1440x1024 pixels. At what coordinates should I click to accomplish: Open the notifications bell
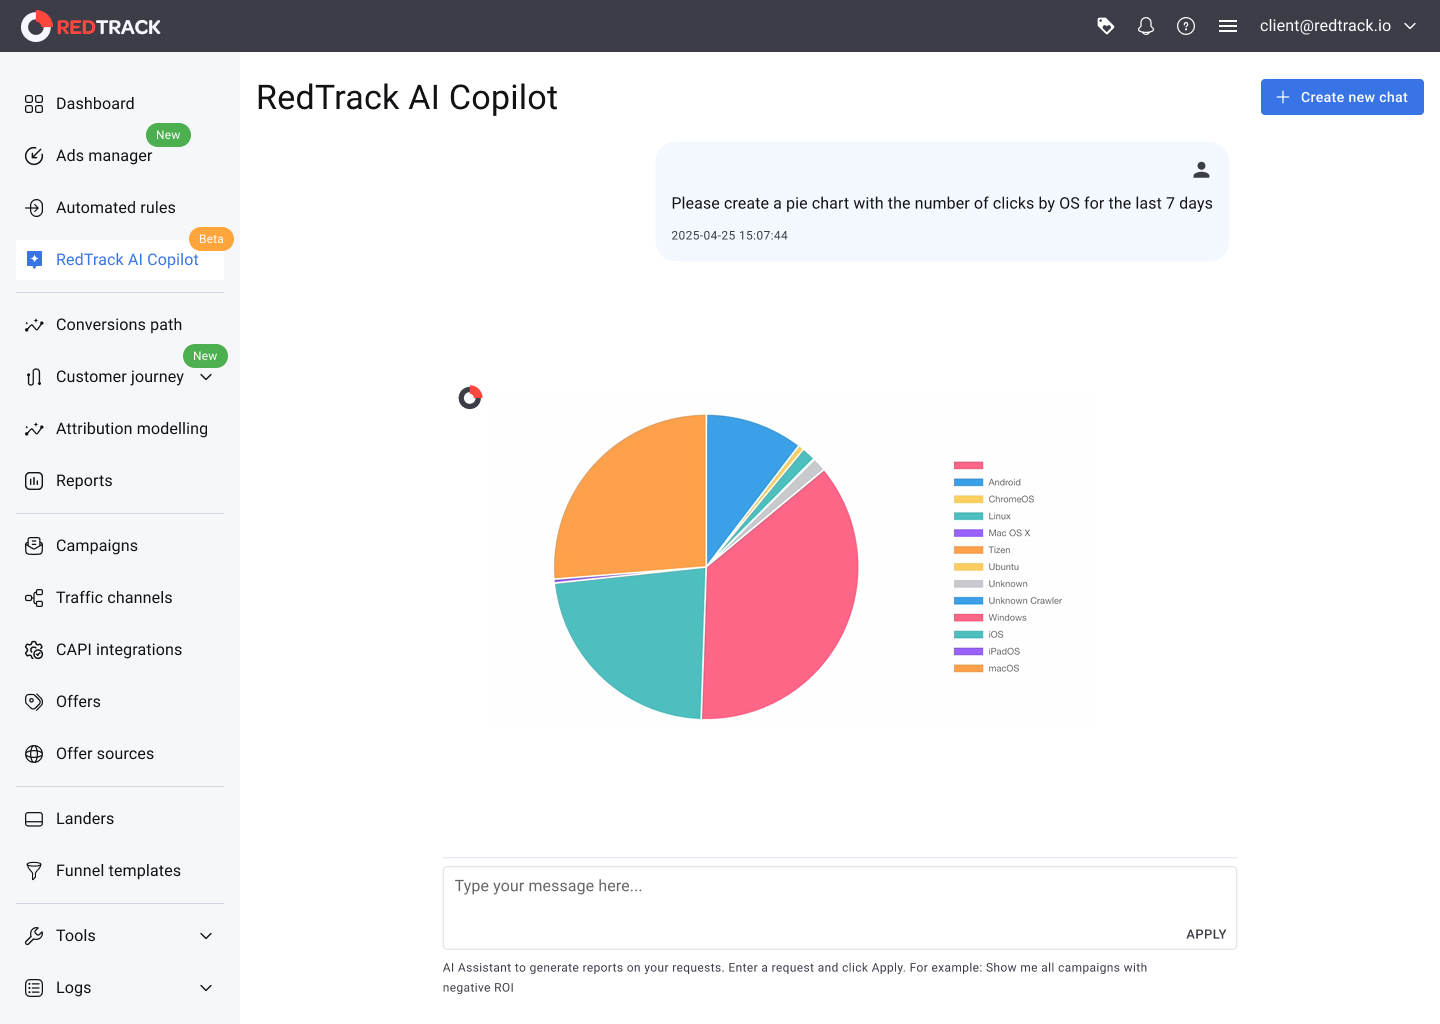(1146, 26)
